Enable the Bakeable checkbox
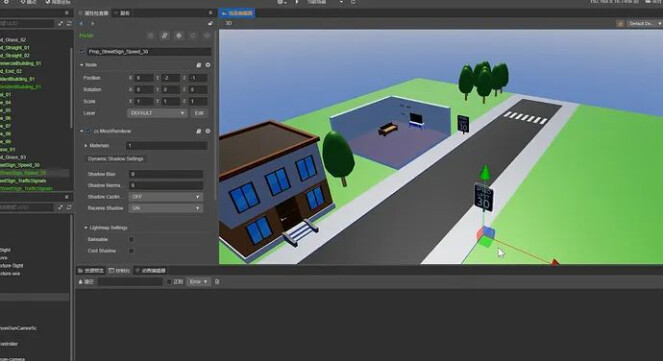 pyautogui.click(x=131, y=240)
